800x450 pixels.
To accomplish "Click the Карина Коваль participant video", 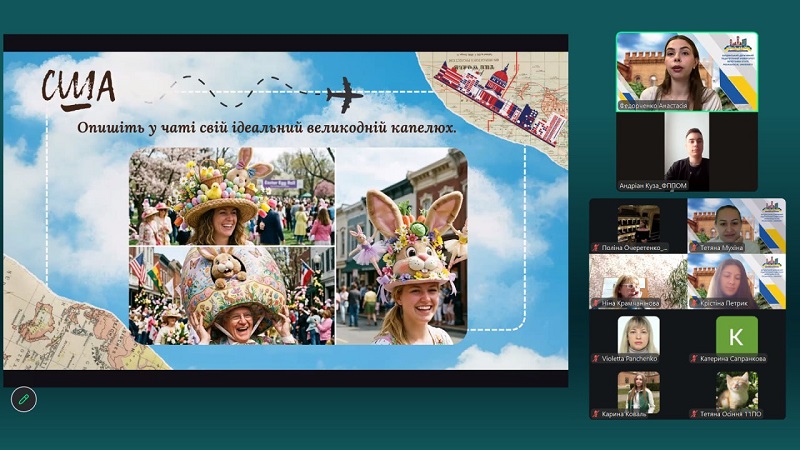I will 638,390.
